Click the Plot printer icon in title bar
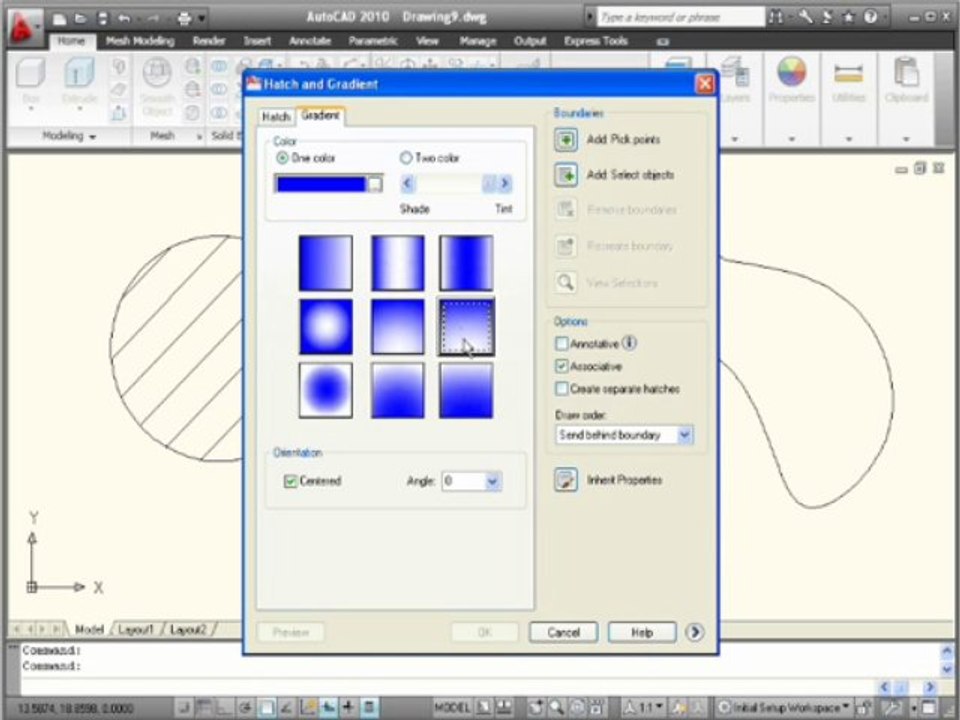 184,18
